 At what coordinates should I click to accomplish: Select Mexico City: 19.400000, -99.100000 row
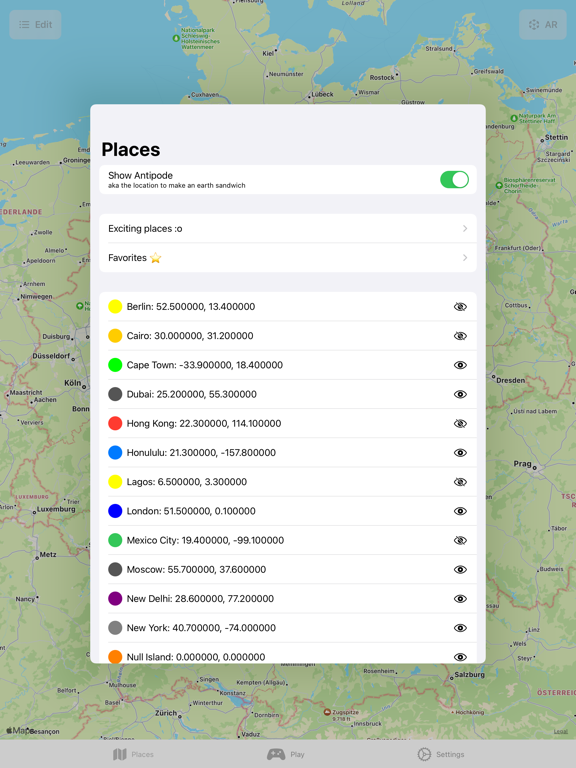[288, 540]
